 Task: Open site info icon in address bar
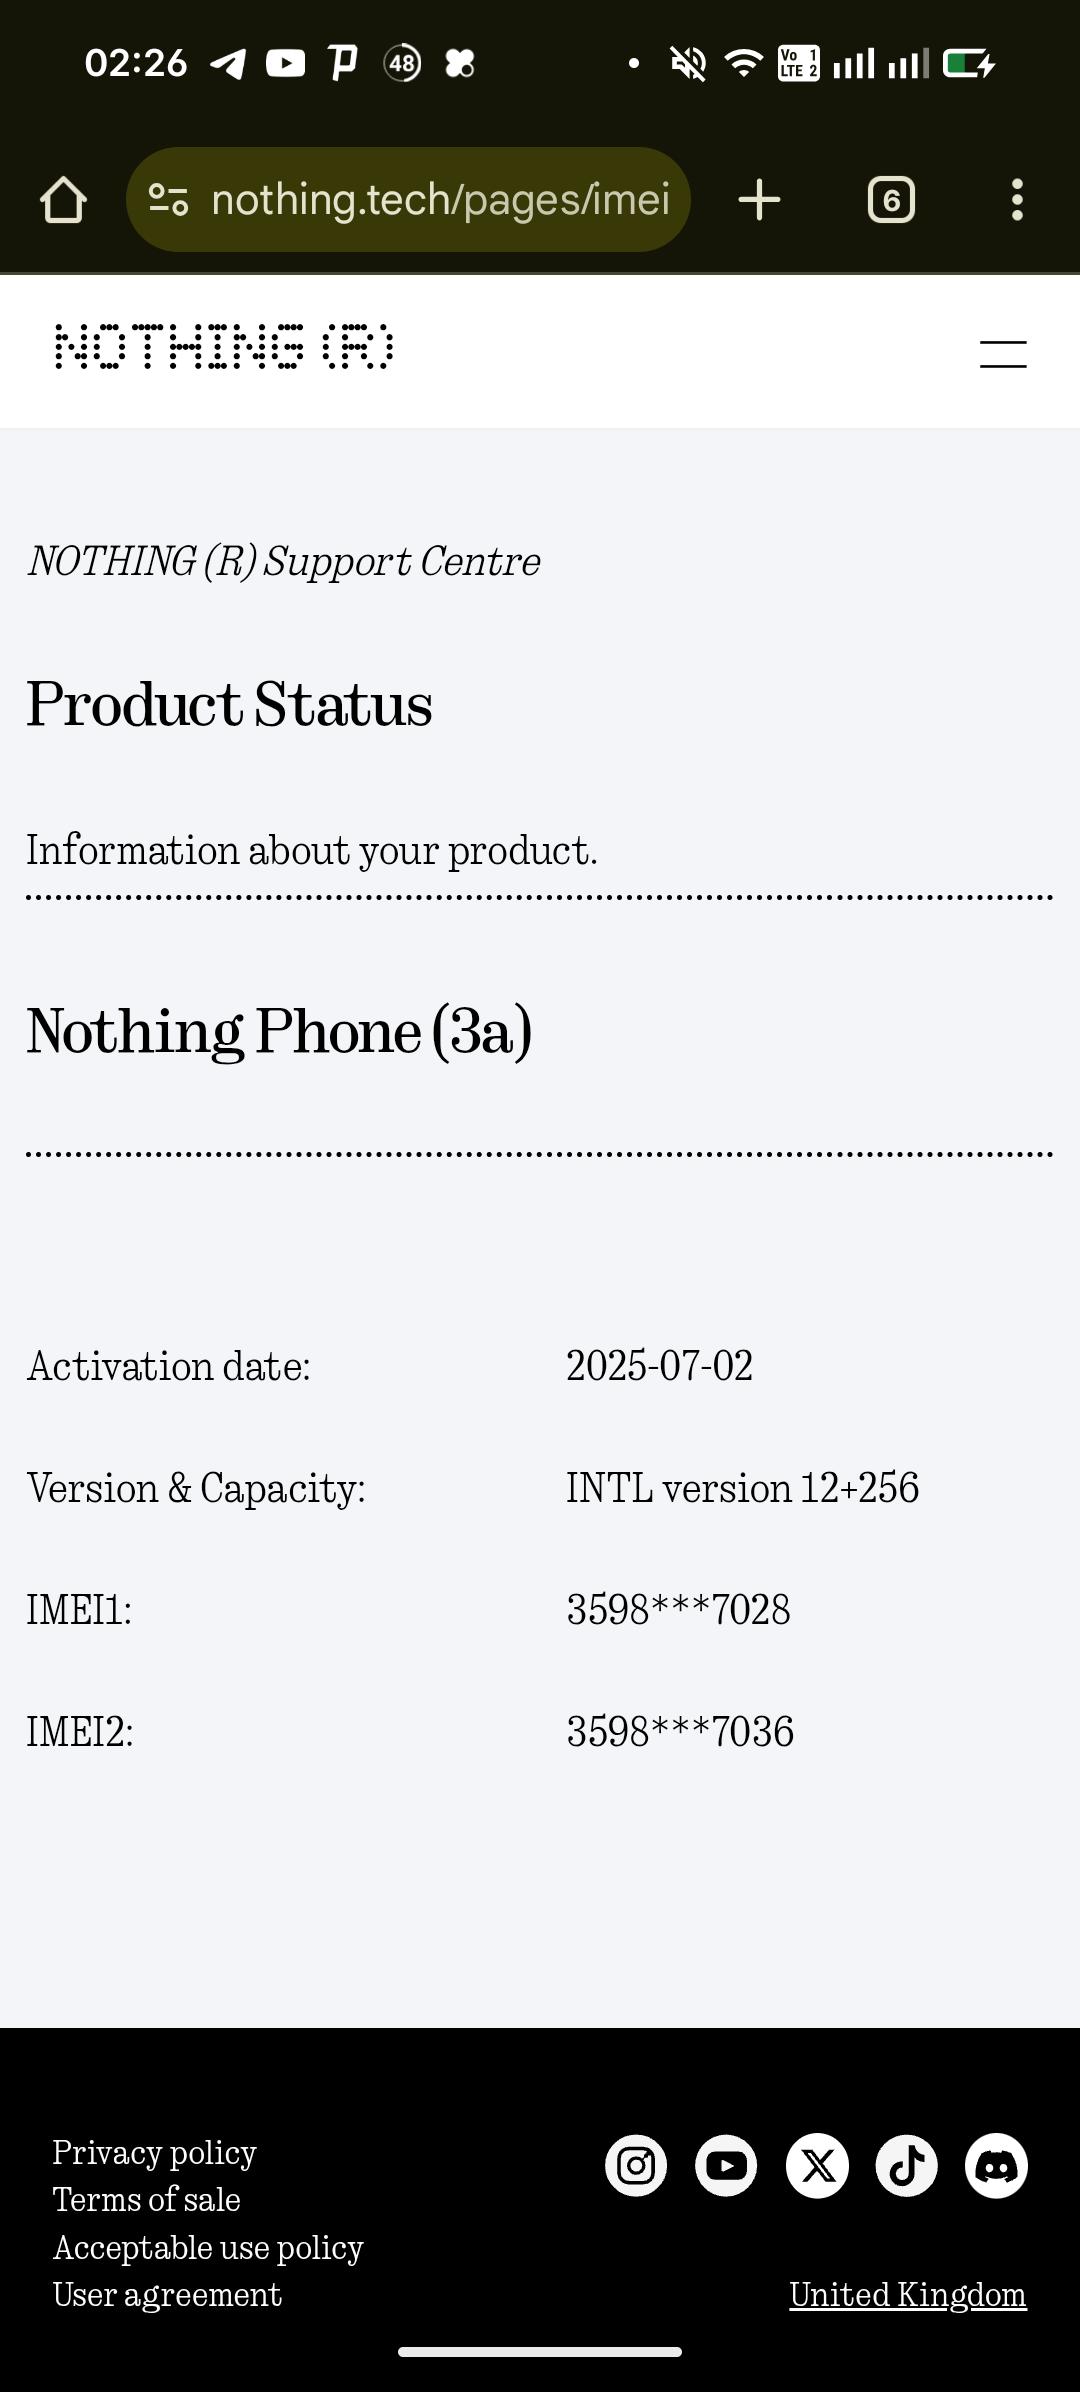click(168, 200)
